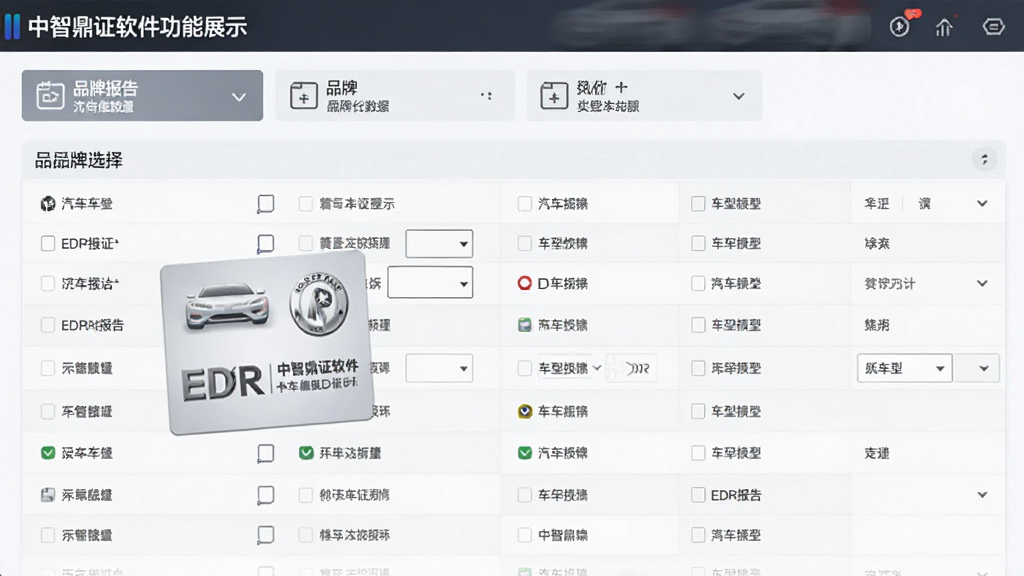The width and height of the screenshot is (1024, 576).
Task: Click the sort arrows icon in 品品牌选择 header
Action: click(984, 159)
